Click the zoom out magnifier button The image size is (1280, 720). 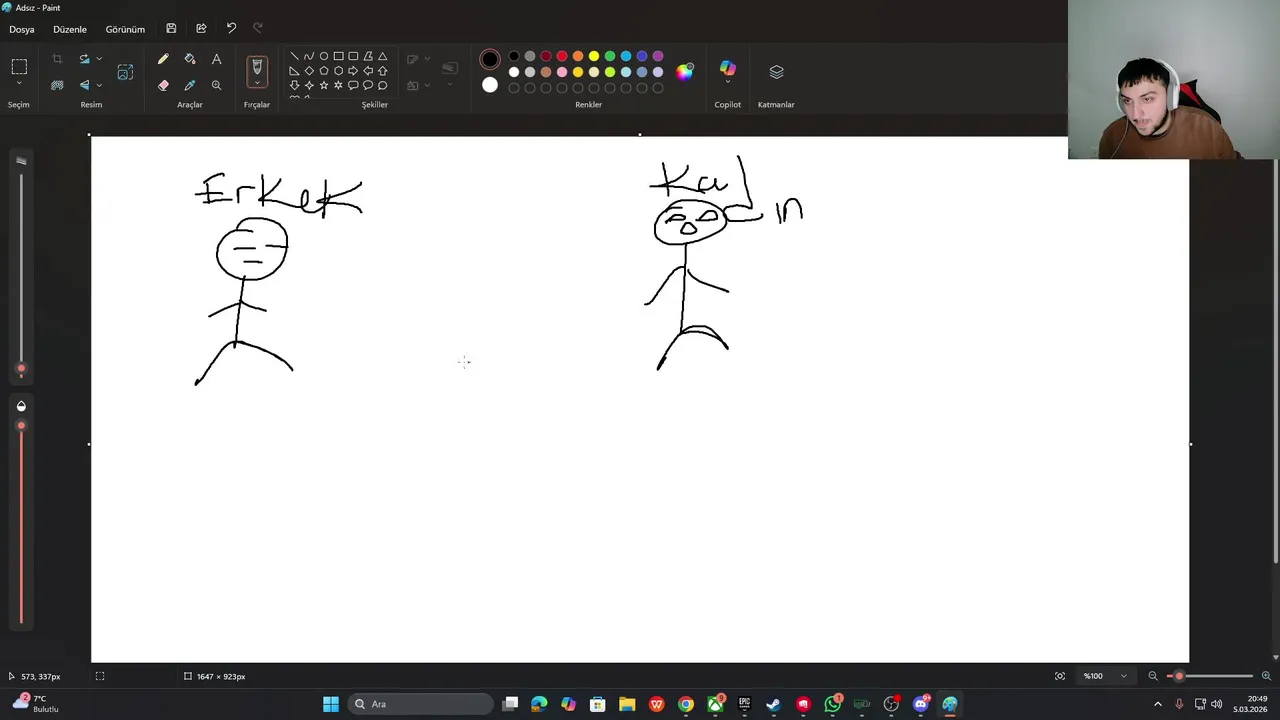click(1153, 676)
